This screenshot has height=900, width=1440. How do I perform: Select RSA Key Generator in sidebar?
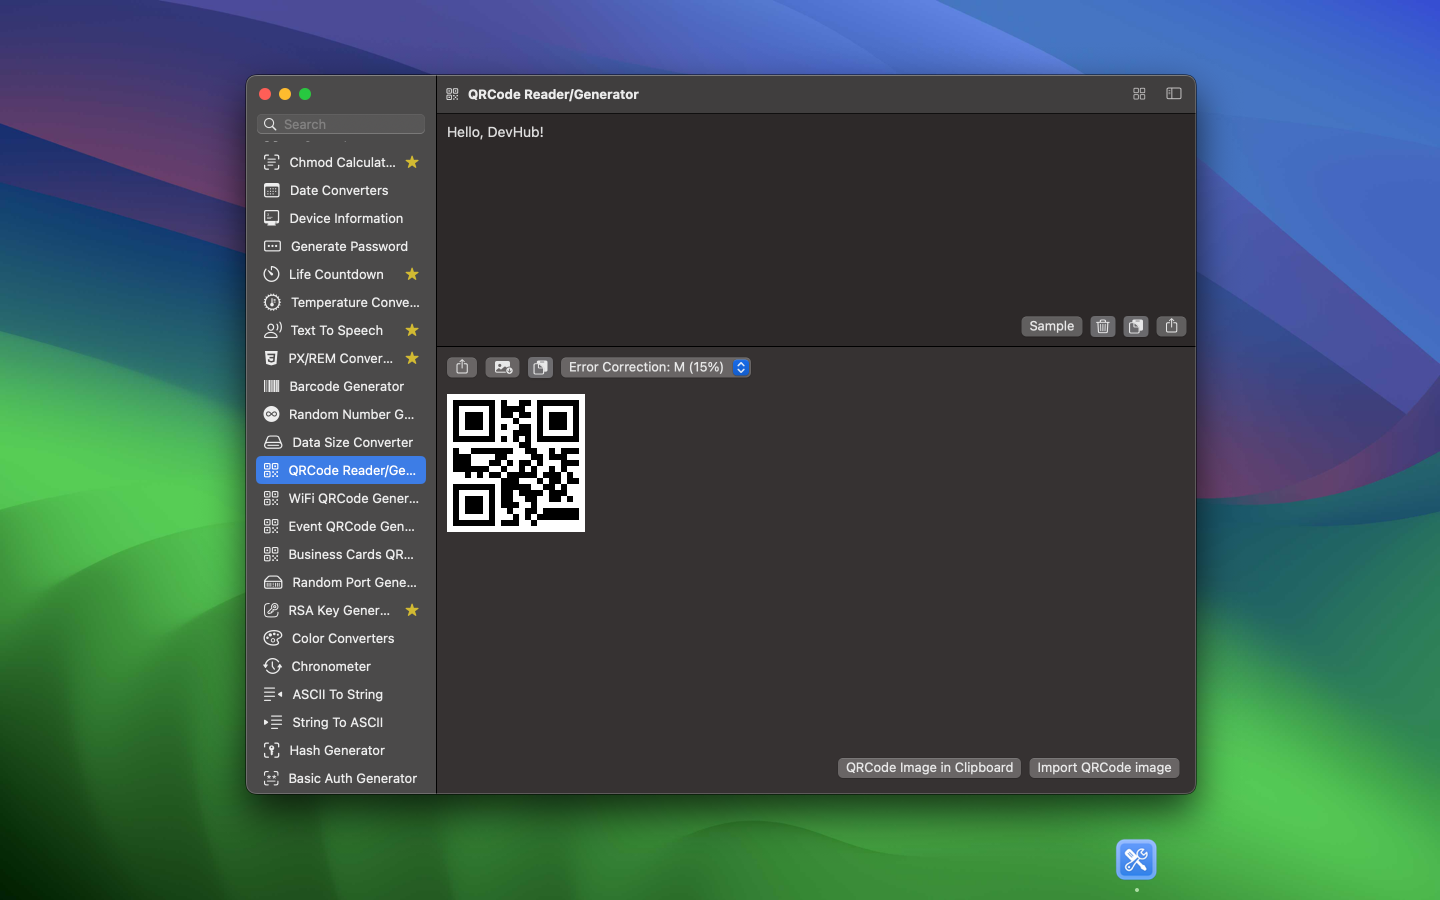(x=341, y=610)
